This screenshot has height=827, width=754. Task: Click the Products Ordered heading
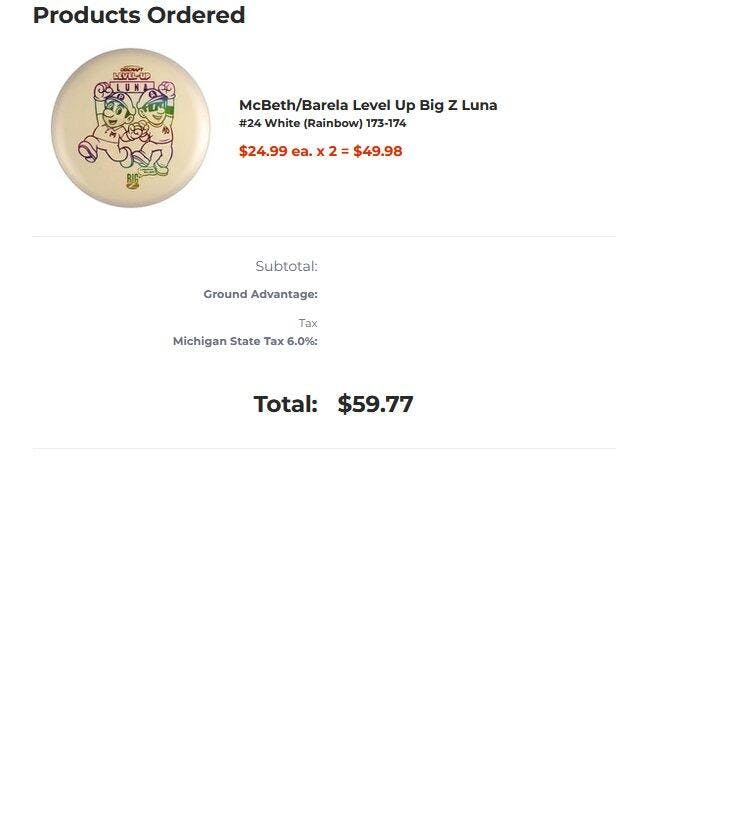point(139,15)
